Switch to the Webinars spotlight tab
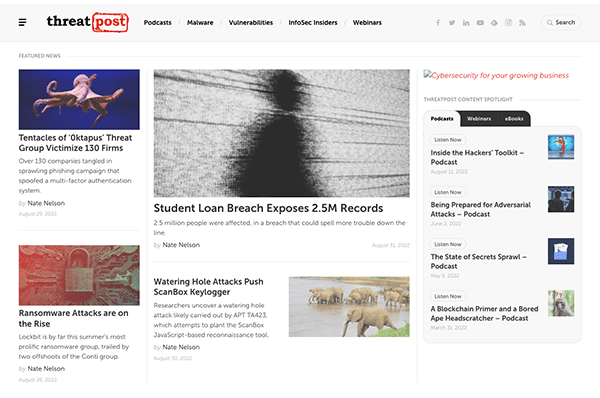The height and width of the screenshot is (398, 600). click(479, 119)
